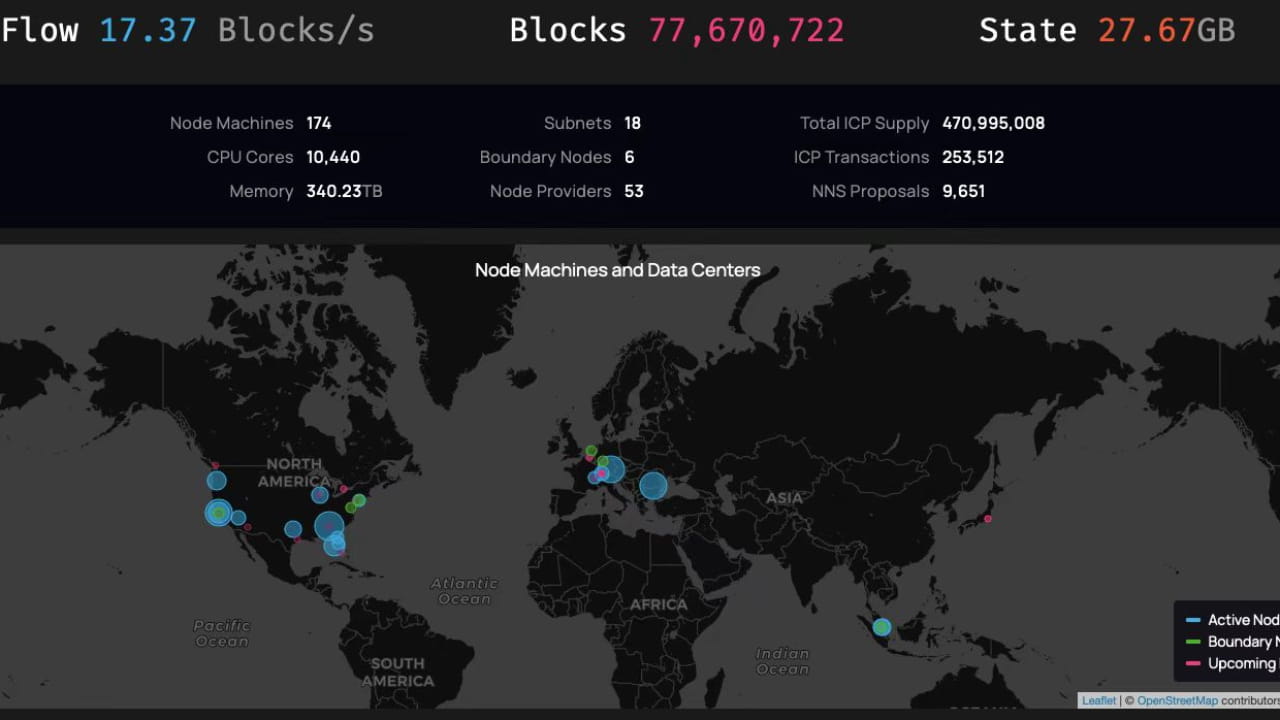1280x720 pixels.
Task: Click the green boundary node marker over England
Action: tap(591, 450)
